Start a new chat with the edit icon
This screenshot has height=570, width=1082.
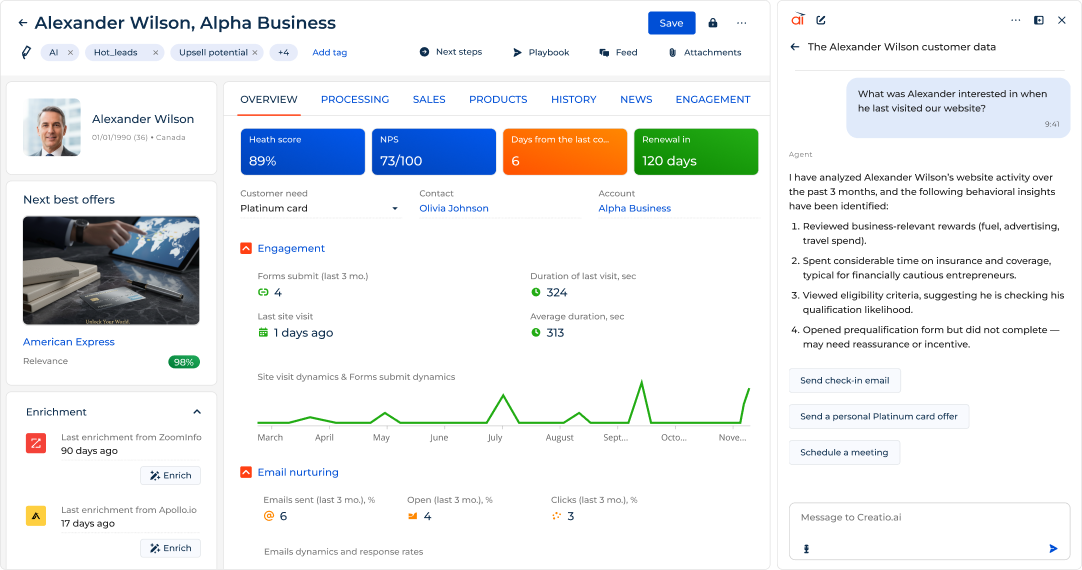pyautogui.click(x=821, y=20)
